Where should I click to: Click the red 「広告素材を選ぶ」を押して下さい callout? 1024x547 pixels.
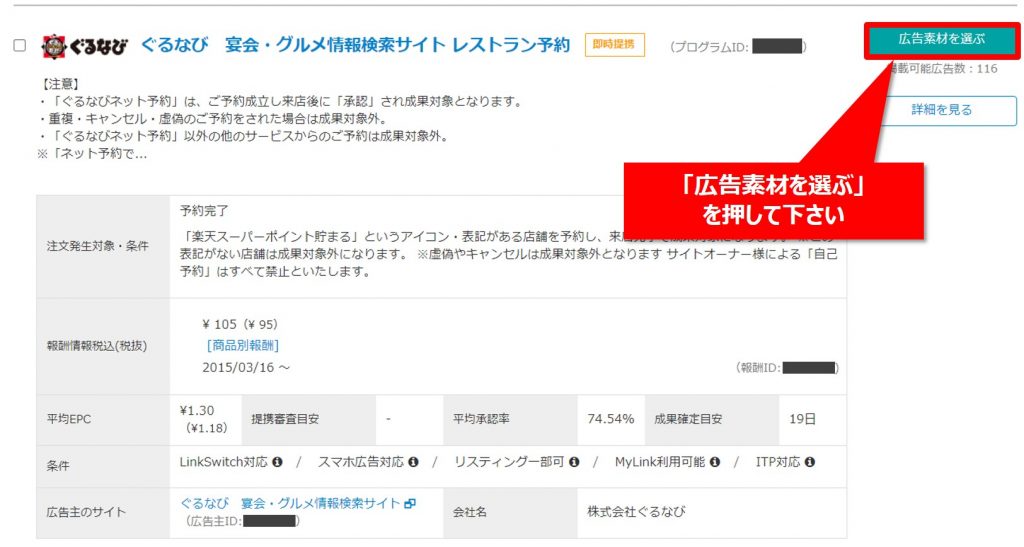pos(773,201)
